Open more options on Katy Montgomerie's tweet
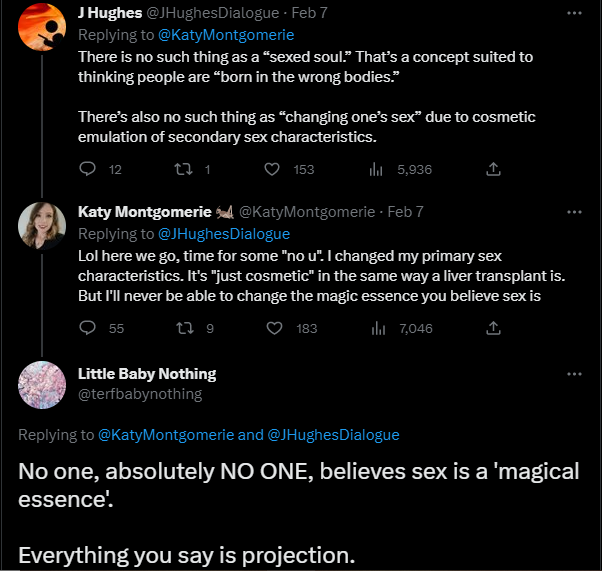This screenshot has height=571, width=602. (x=574, y=212)
